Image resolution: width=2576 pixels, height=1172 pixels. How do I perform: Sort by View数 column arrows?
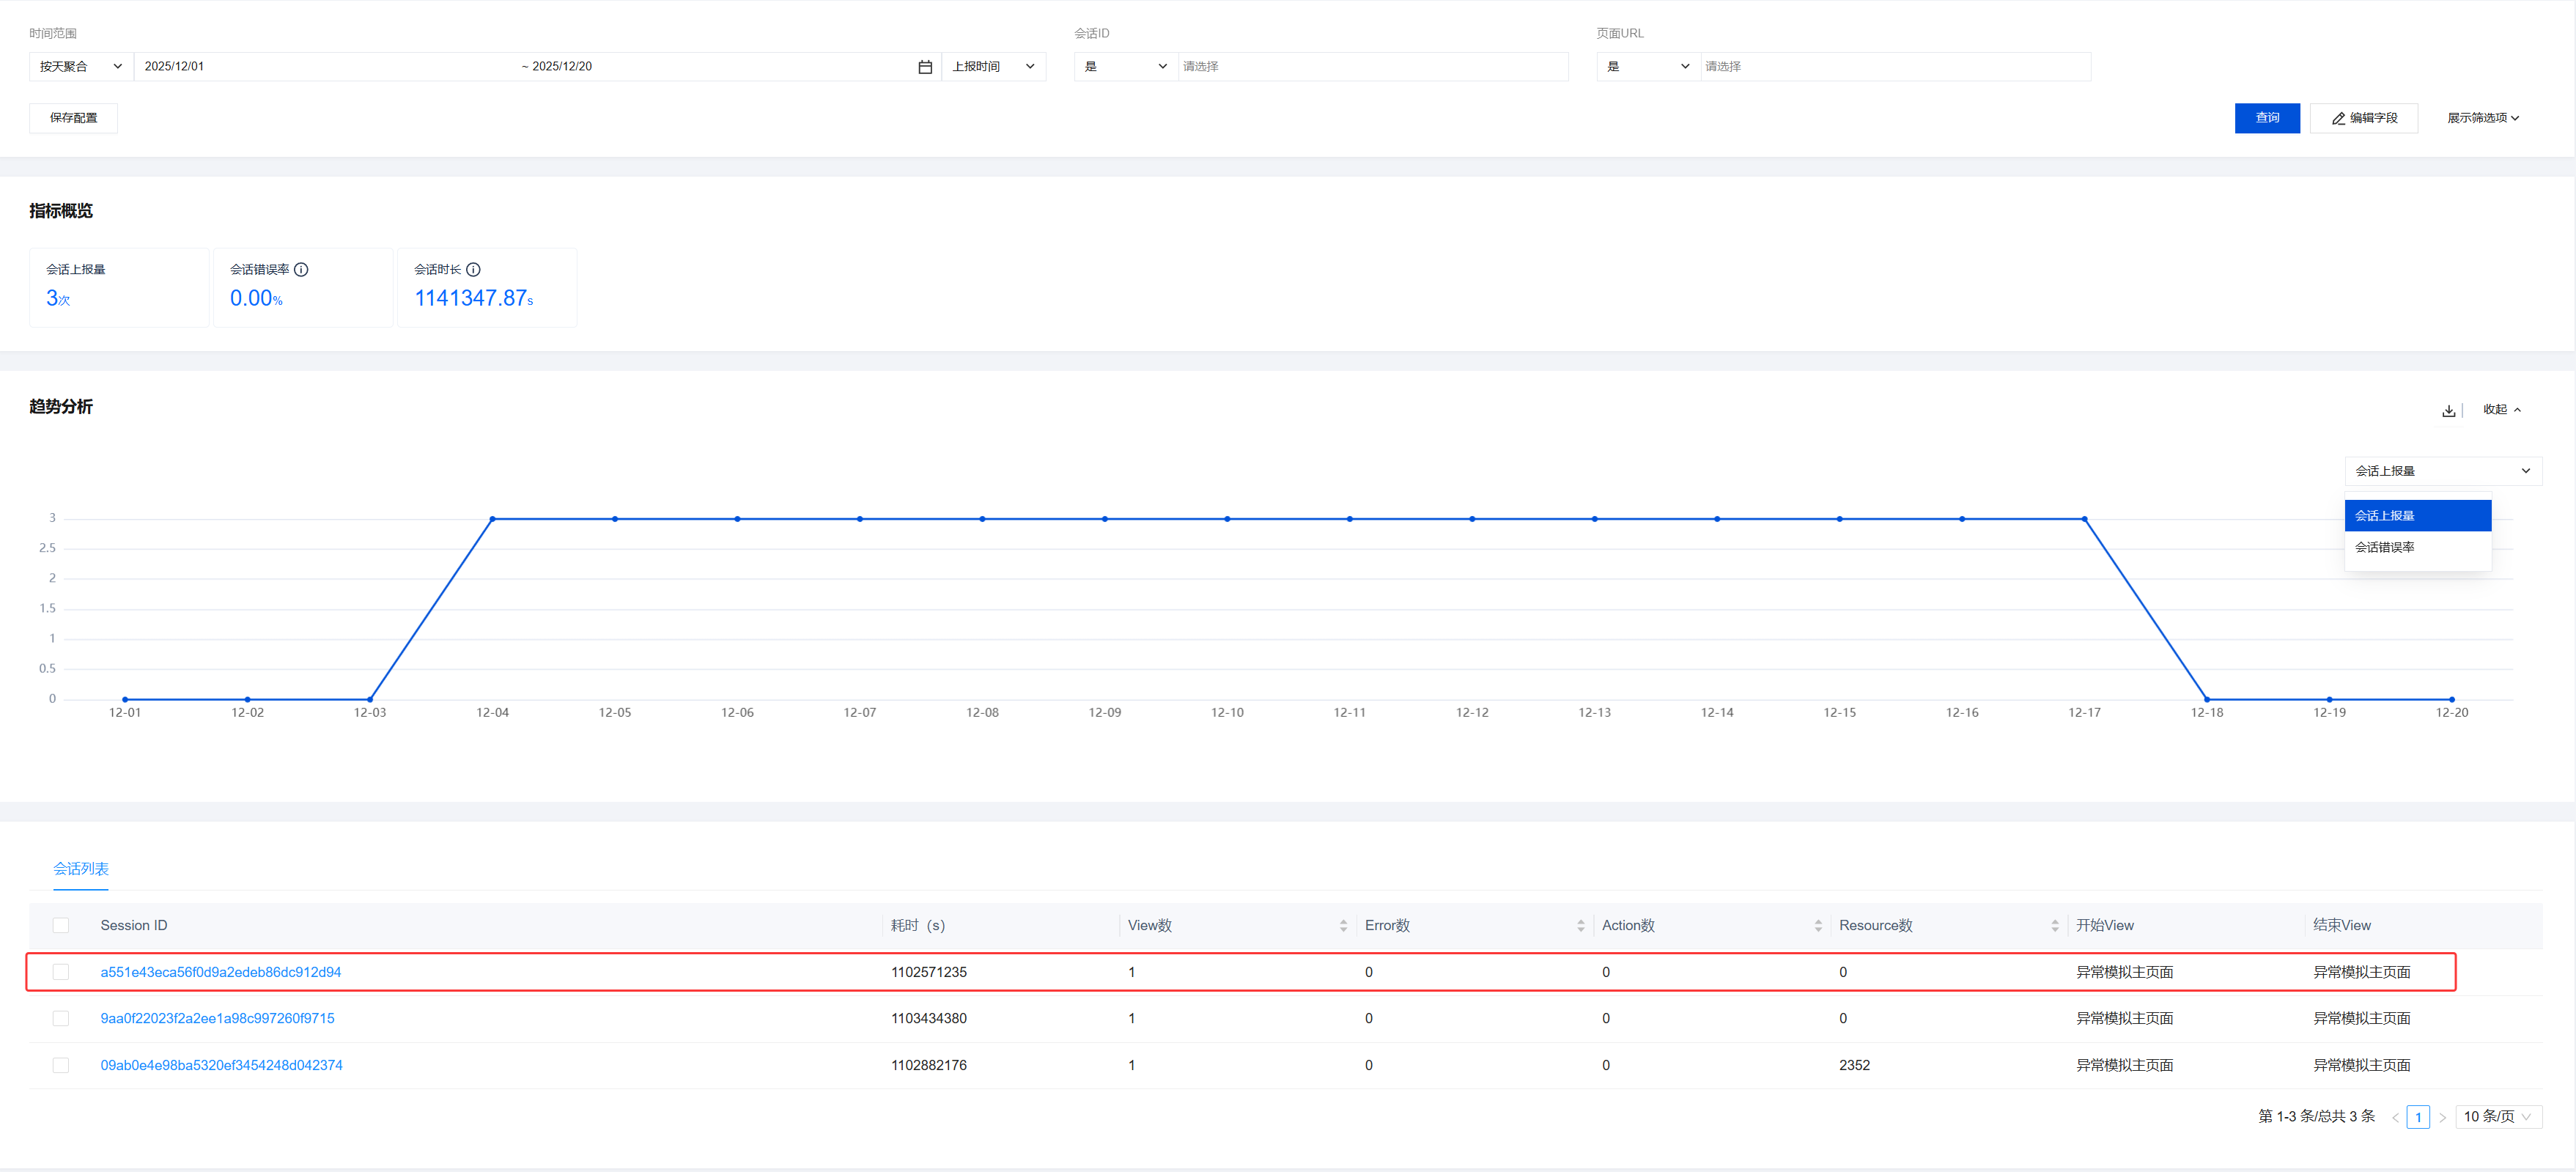(x=1343, y=926)
